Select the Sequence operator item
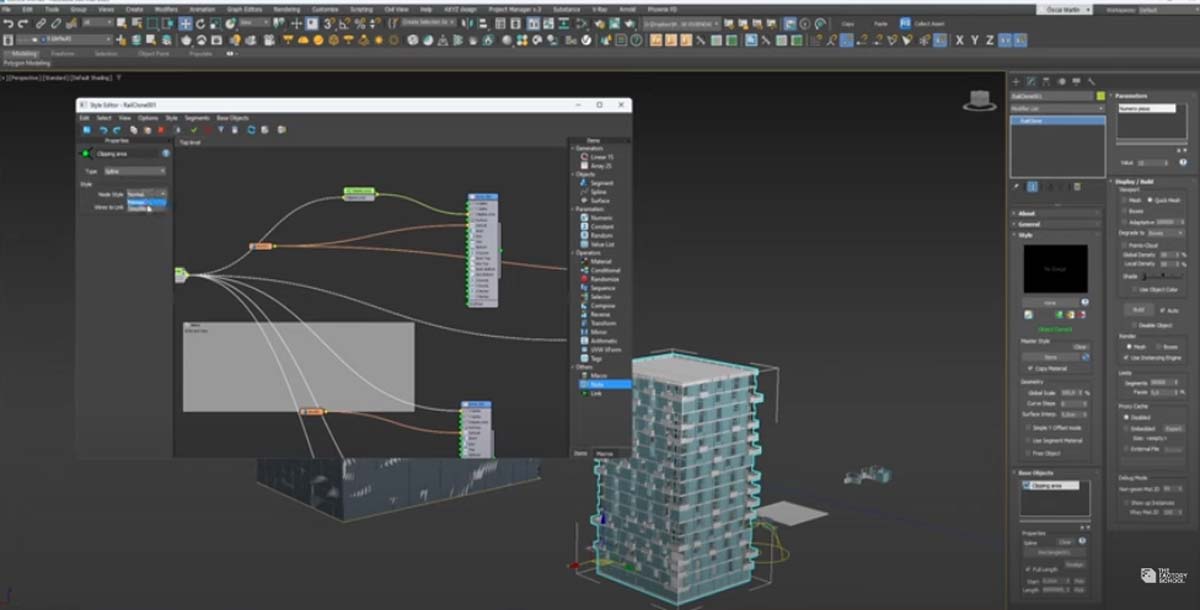Image resolution: width=1200 pixels, height=610 pixels. (x=598, y=288)
